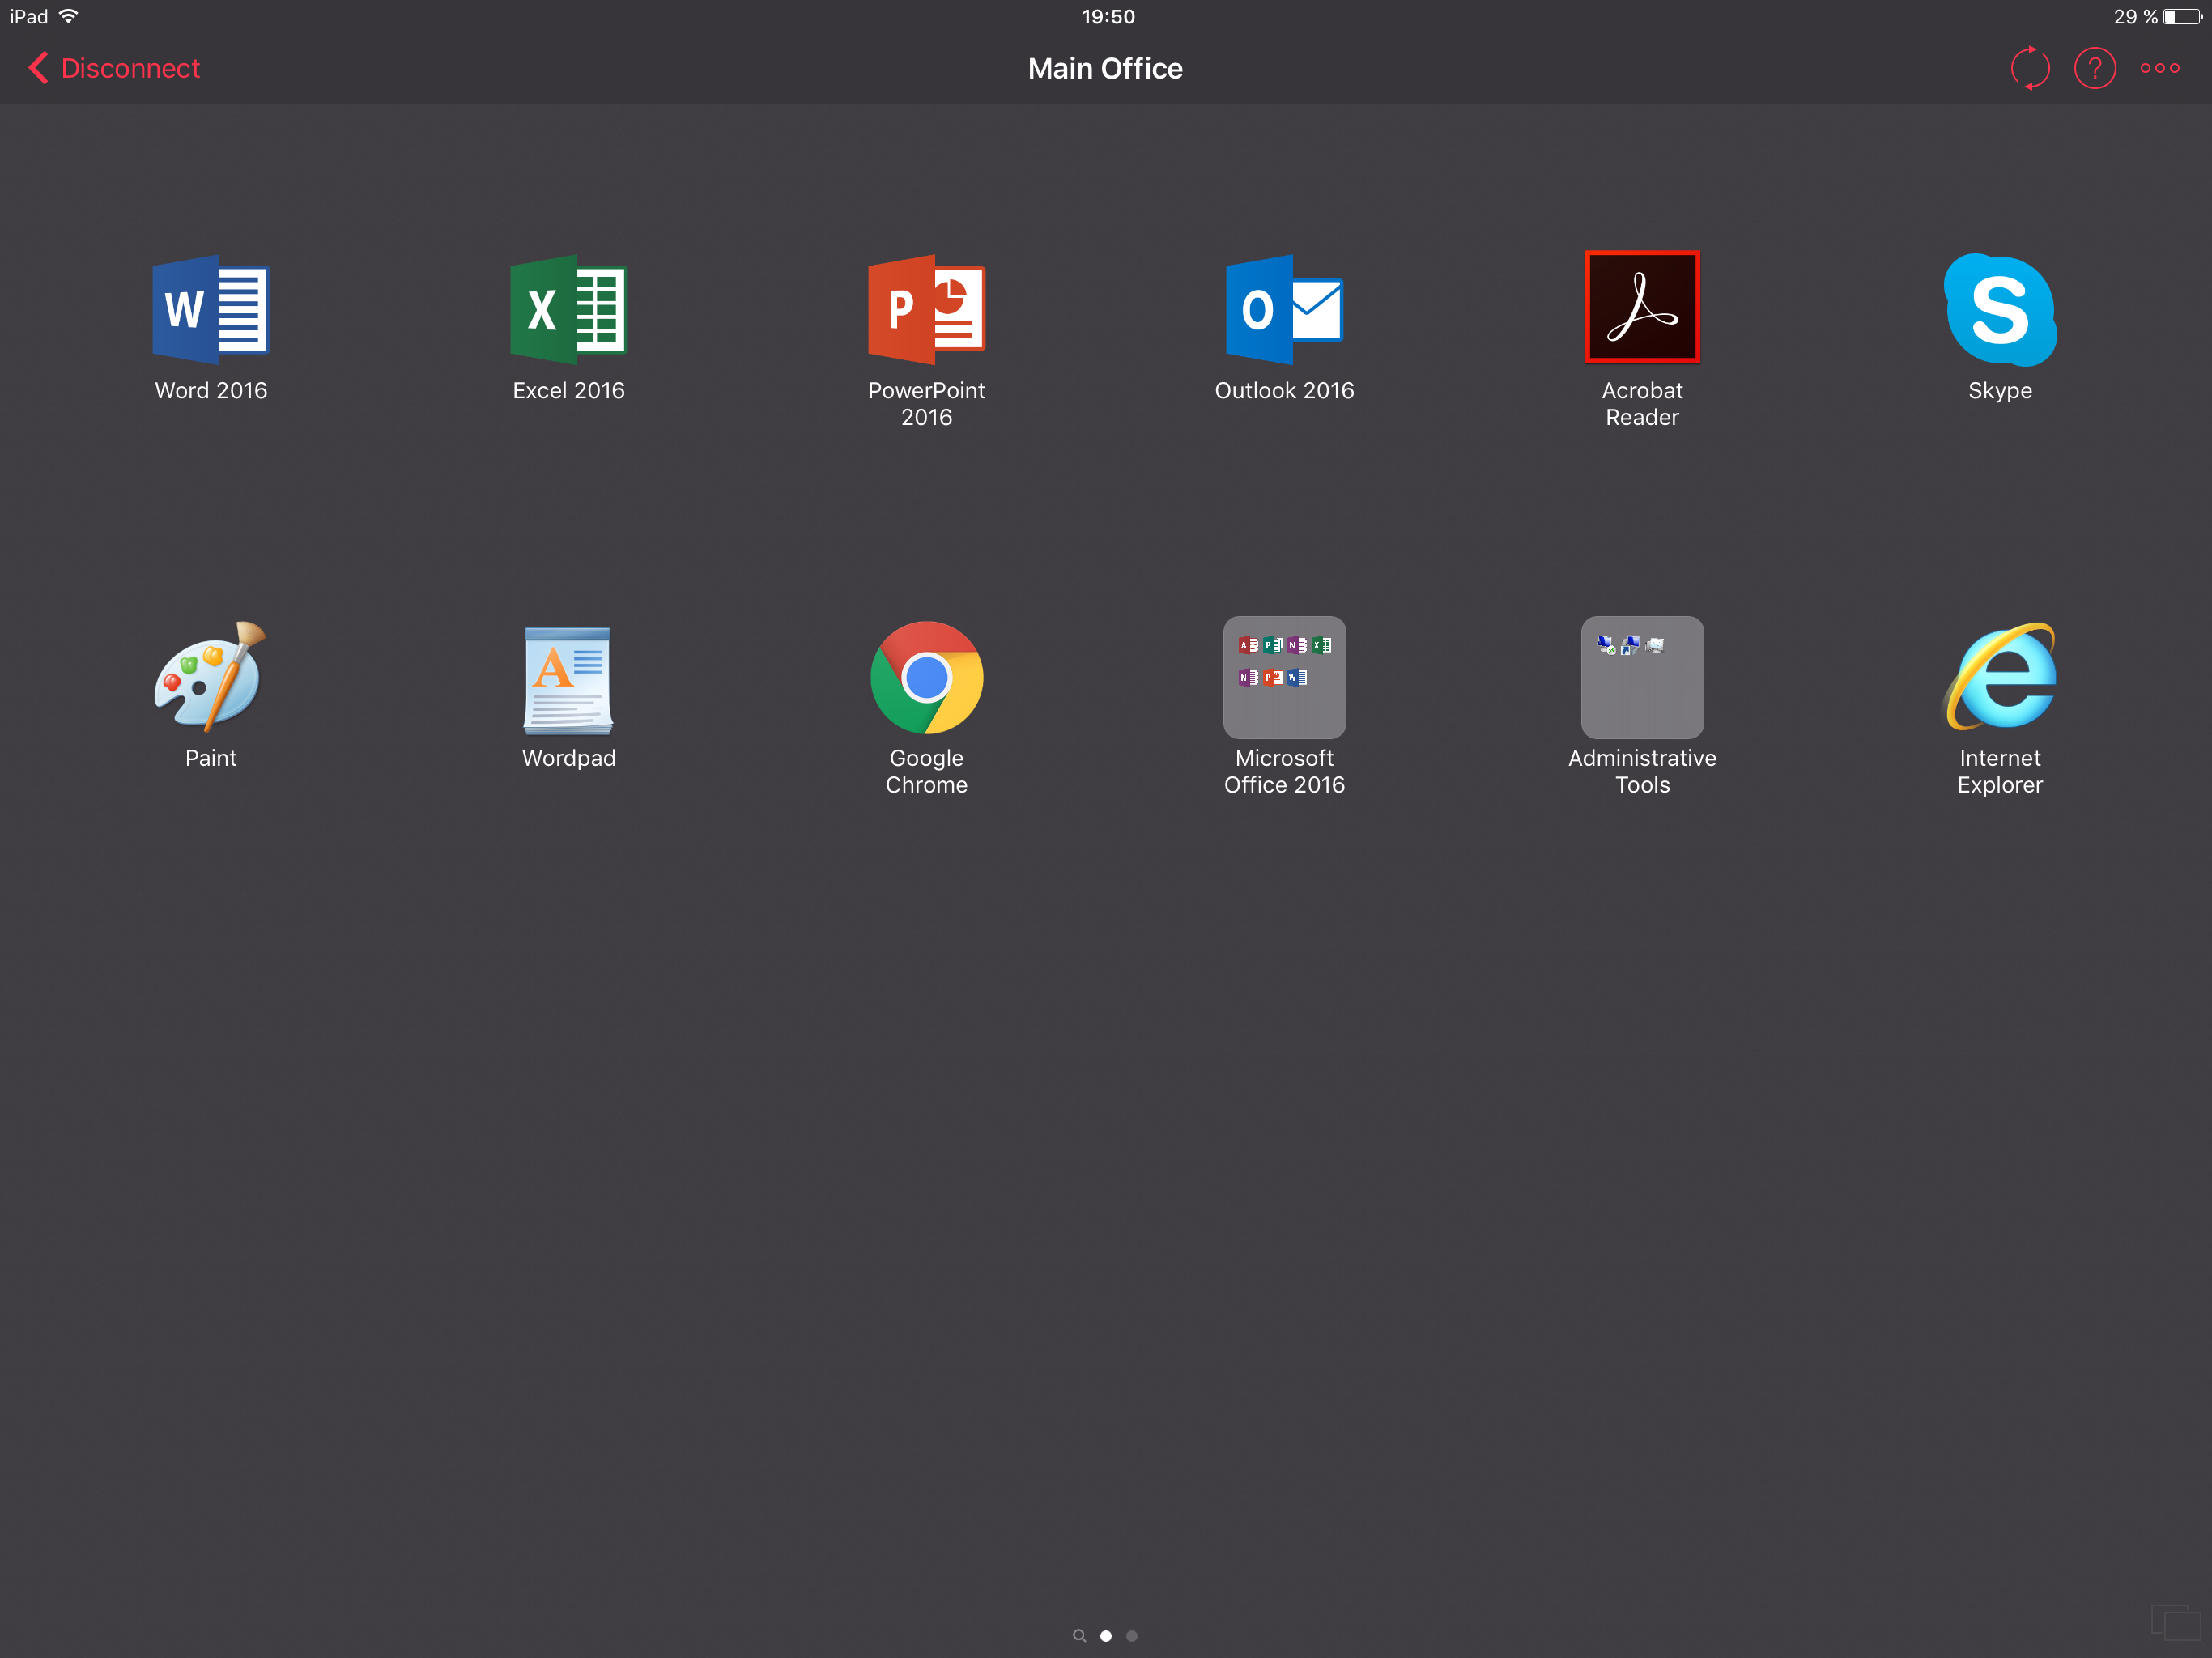Viewport: 2212px width, 1658px height.
Task: Tap the search page indicator icon
Action: (1079, 1636)
